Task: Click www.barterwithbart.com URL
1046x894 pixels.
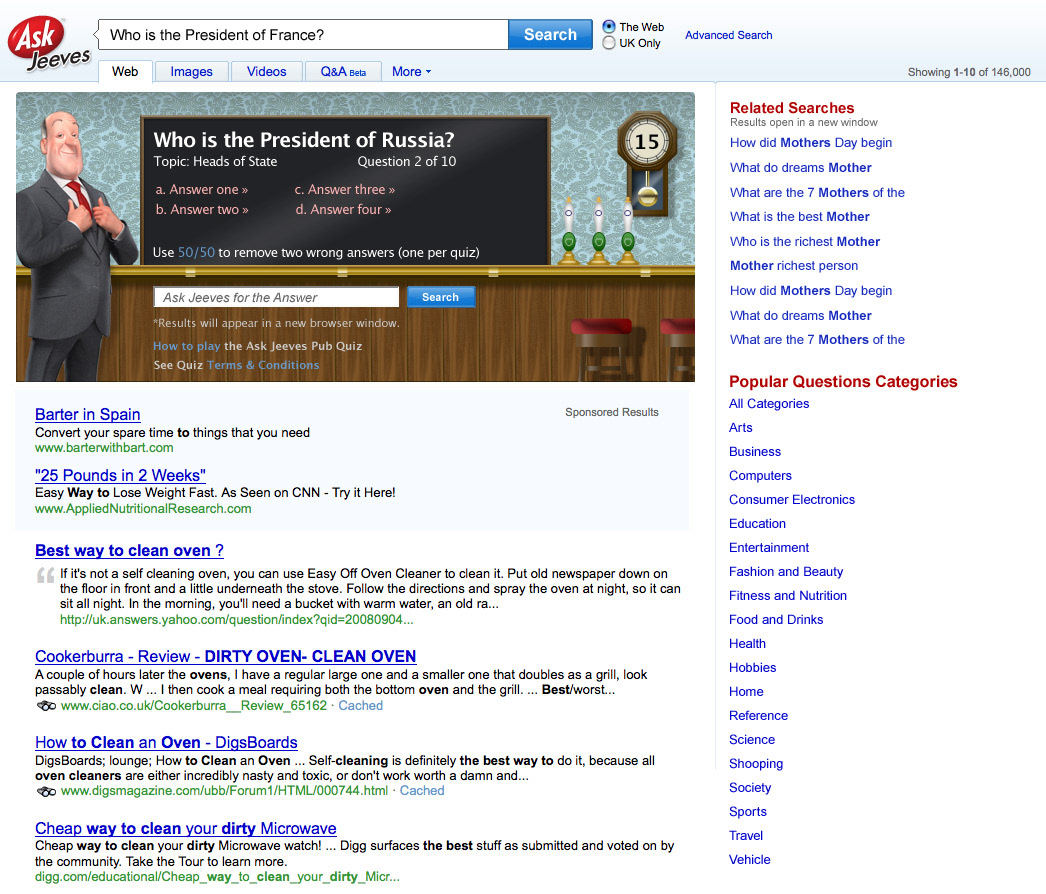Action: (104, 448)
